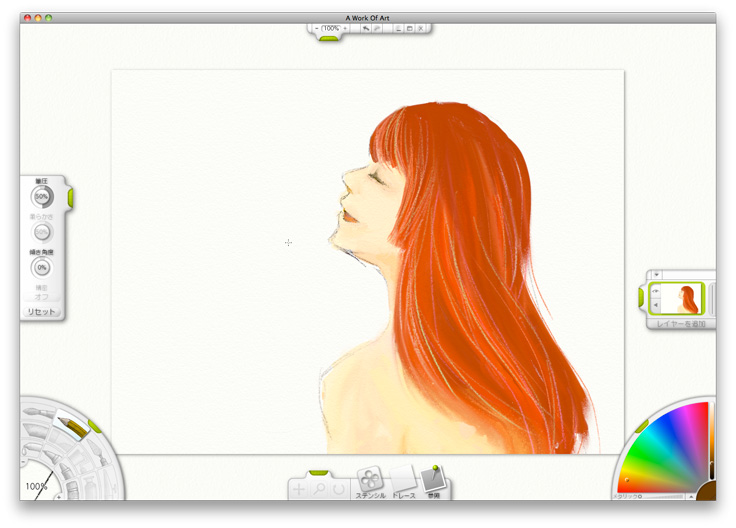Screen dimensions: 736x528
Task: Click the レイヤーを追加 add layer button
Action: 681,324
